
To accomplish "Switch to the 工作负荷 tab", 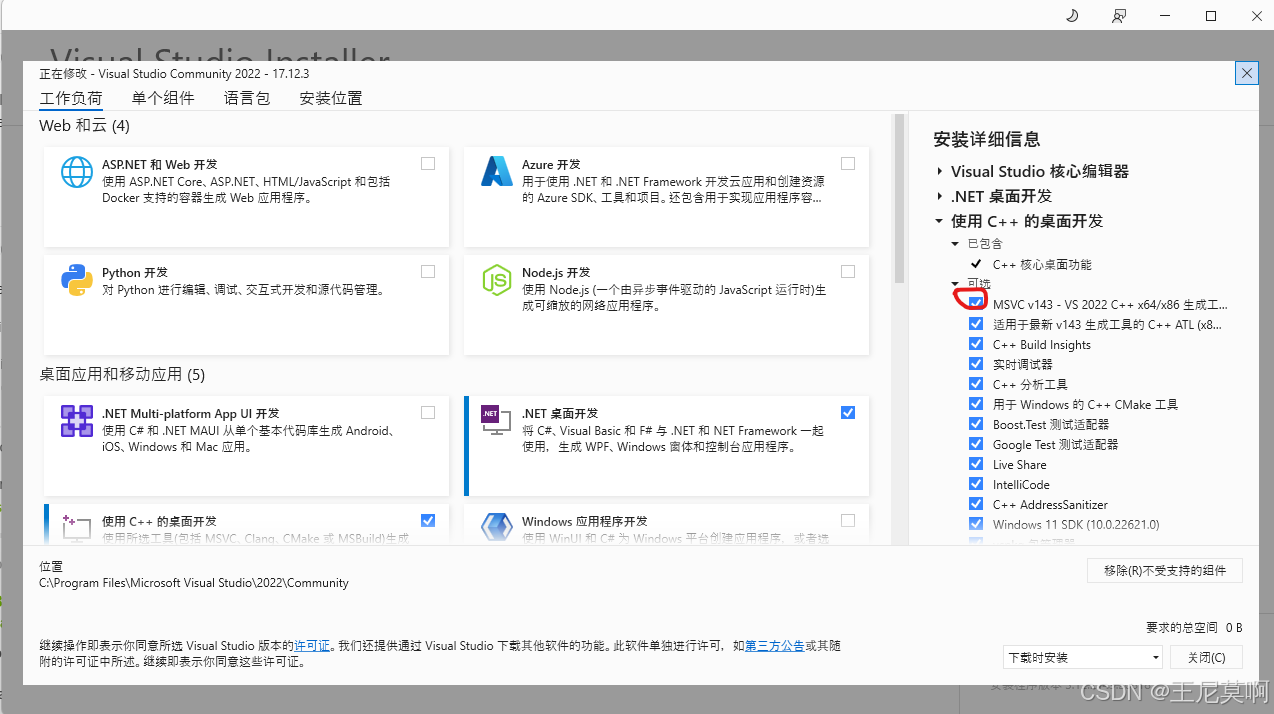I will pyautogui.click(x=71, y=98).
